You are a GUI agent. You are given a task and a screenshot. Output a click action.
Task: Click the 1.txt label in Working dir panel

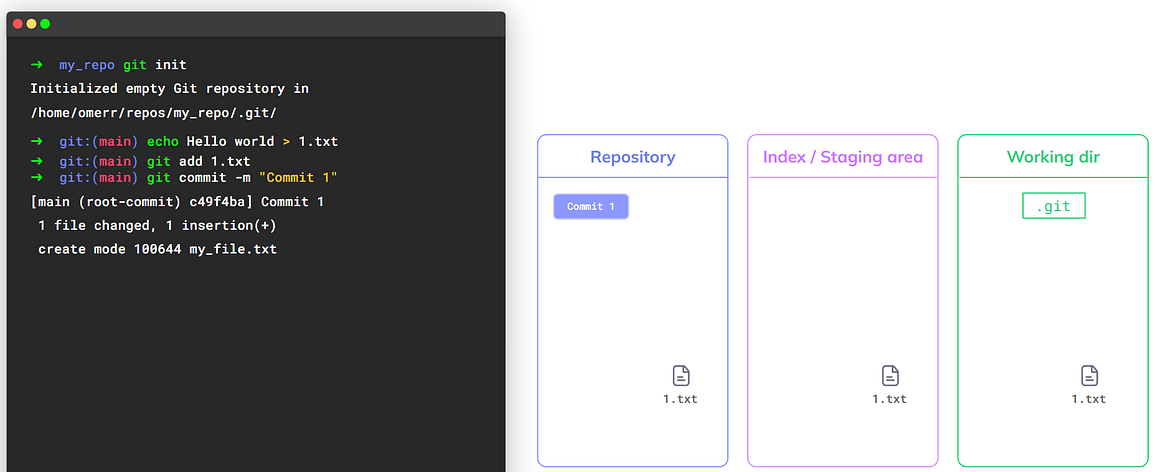tap(1089, 399)
